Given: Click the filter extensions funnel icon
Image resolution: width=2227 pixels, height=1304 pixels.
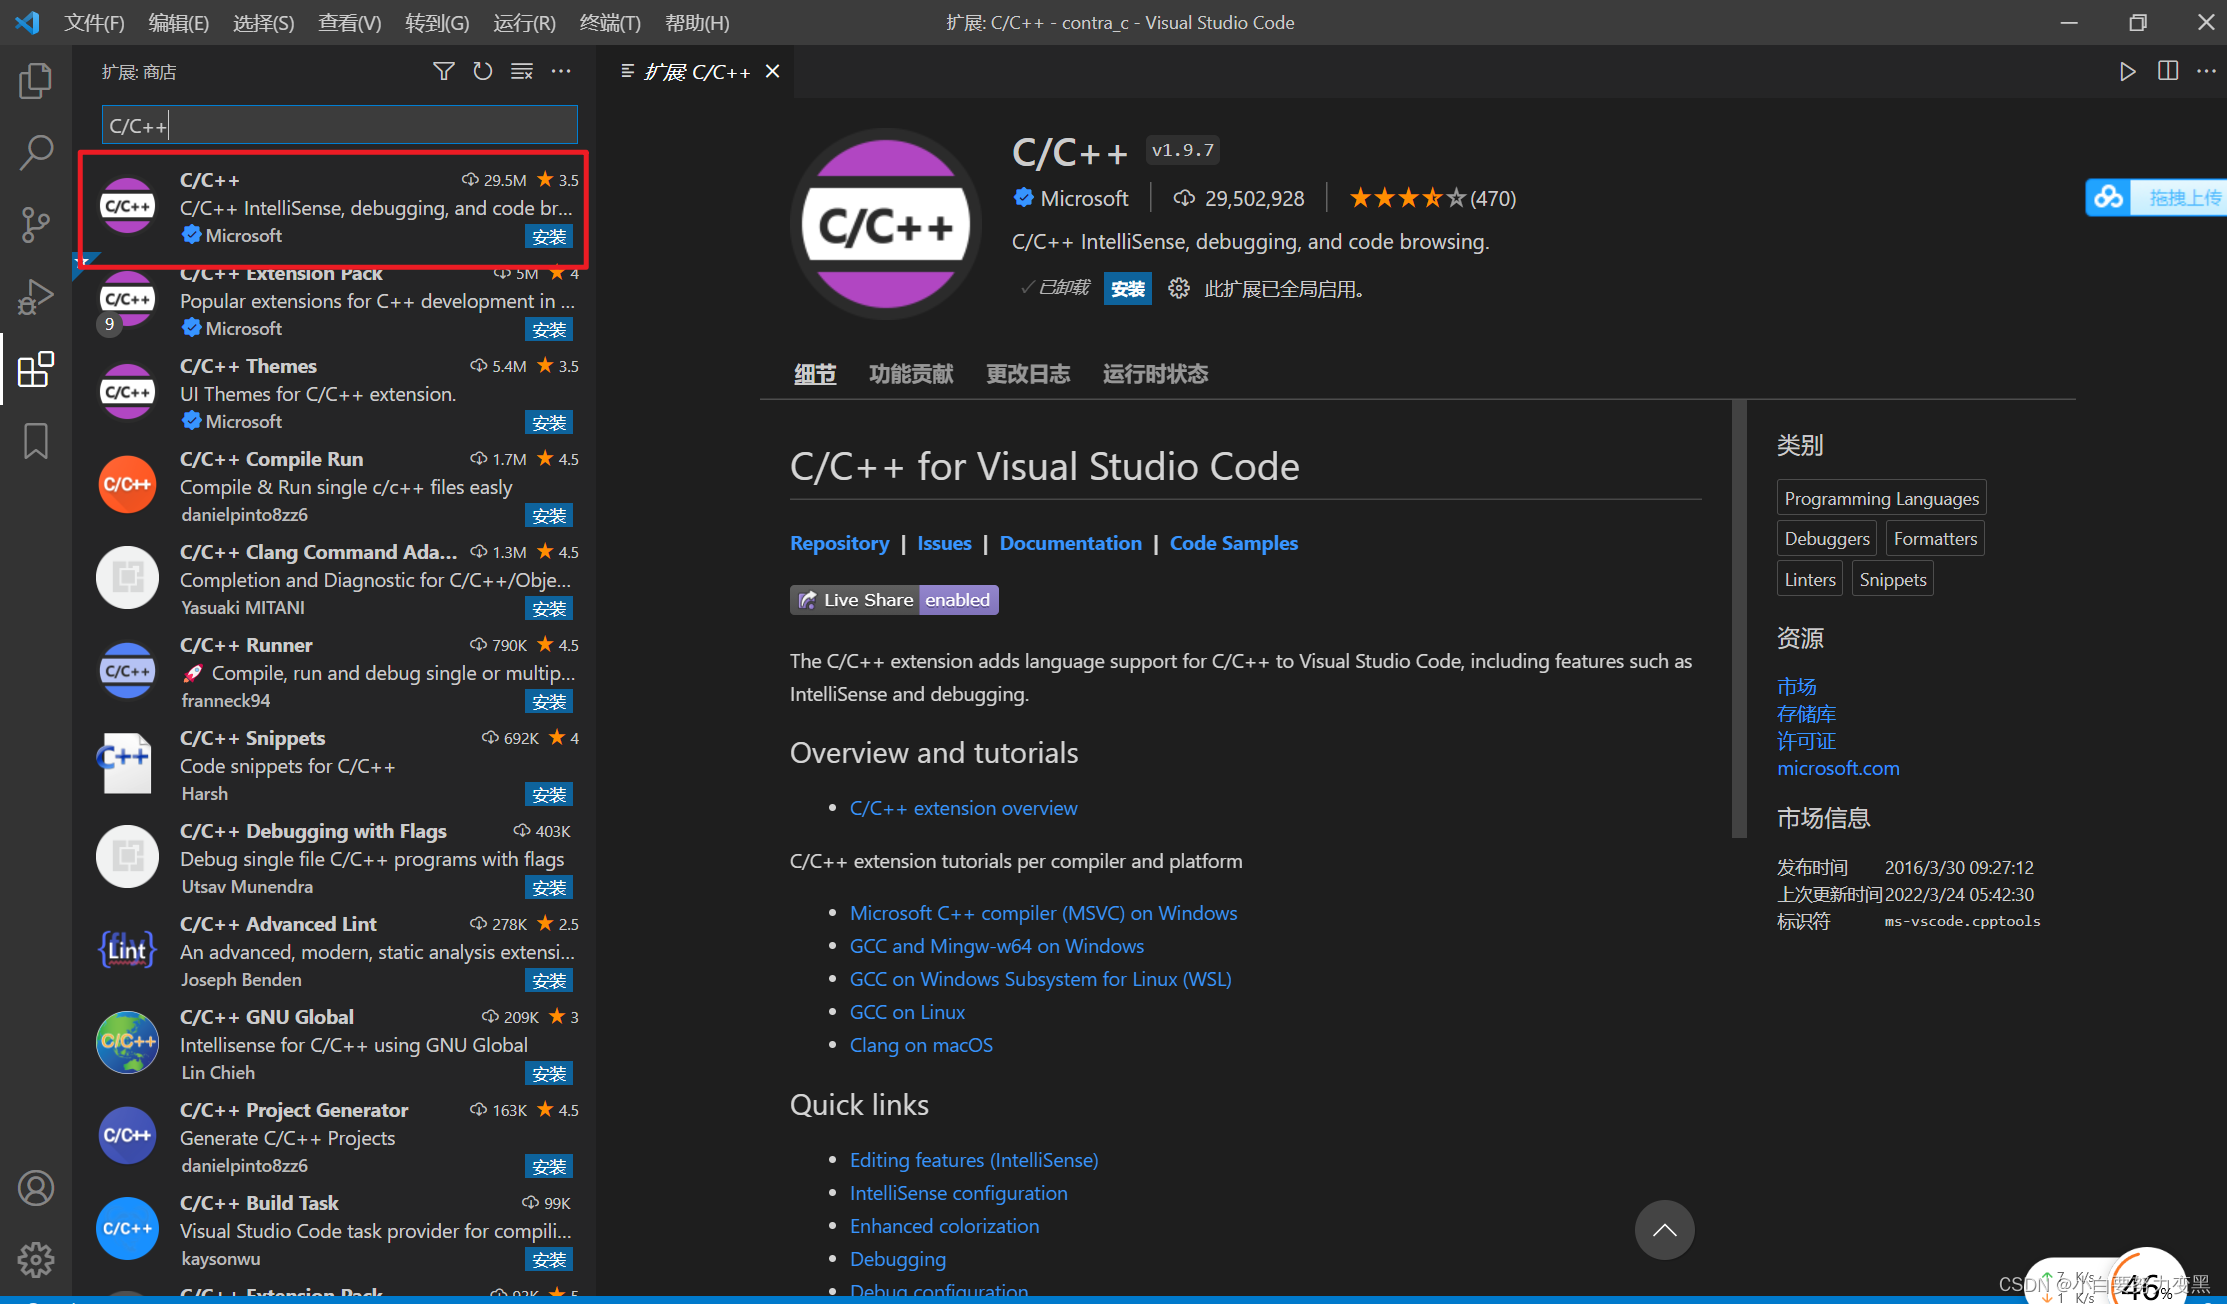Looking at the screenshot, I should (443, 71).
